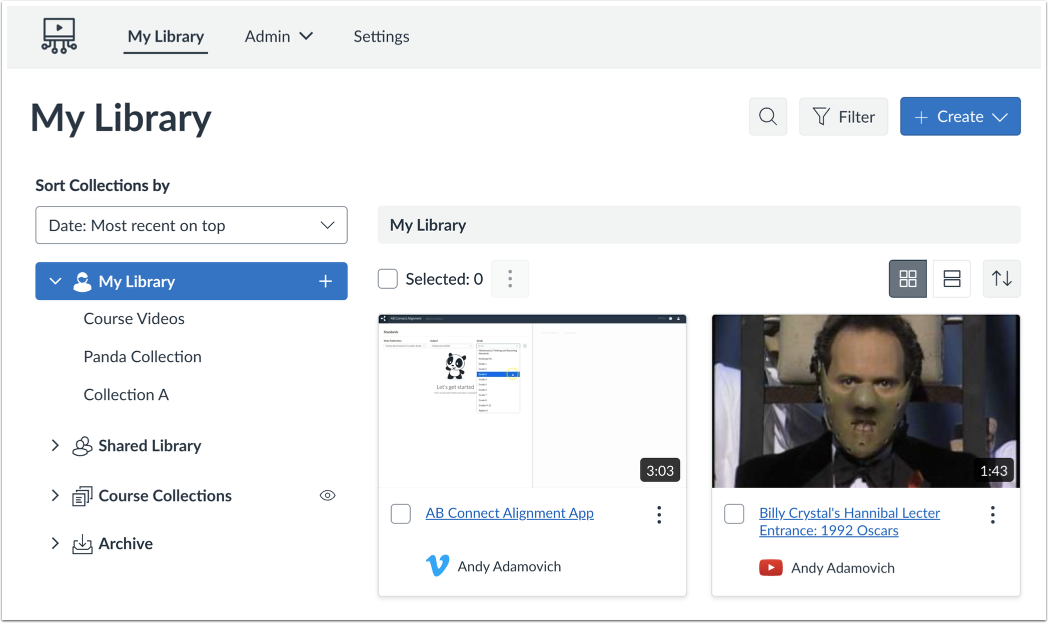1048x623 pixels.
Task: Click the Hannibal Lecter video thumbnail
Action: (865, 400)
